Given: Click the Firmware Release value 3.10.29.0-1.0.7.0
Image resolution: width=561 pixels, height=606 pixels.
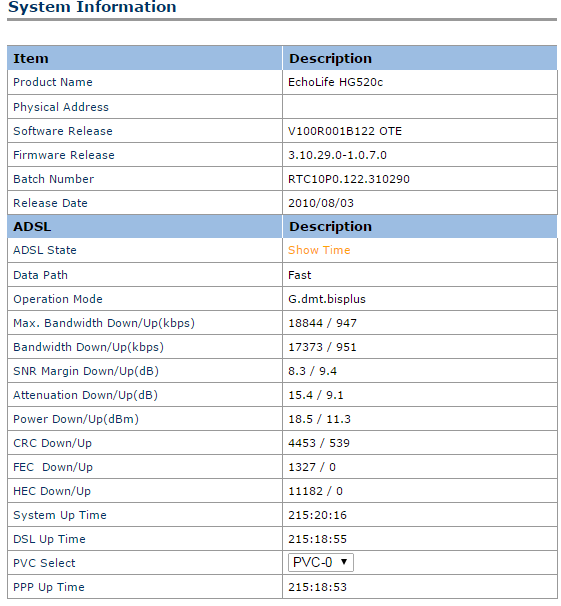Looking at the screenshot, I should [337, 155].
